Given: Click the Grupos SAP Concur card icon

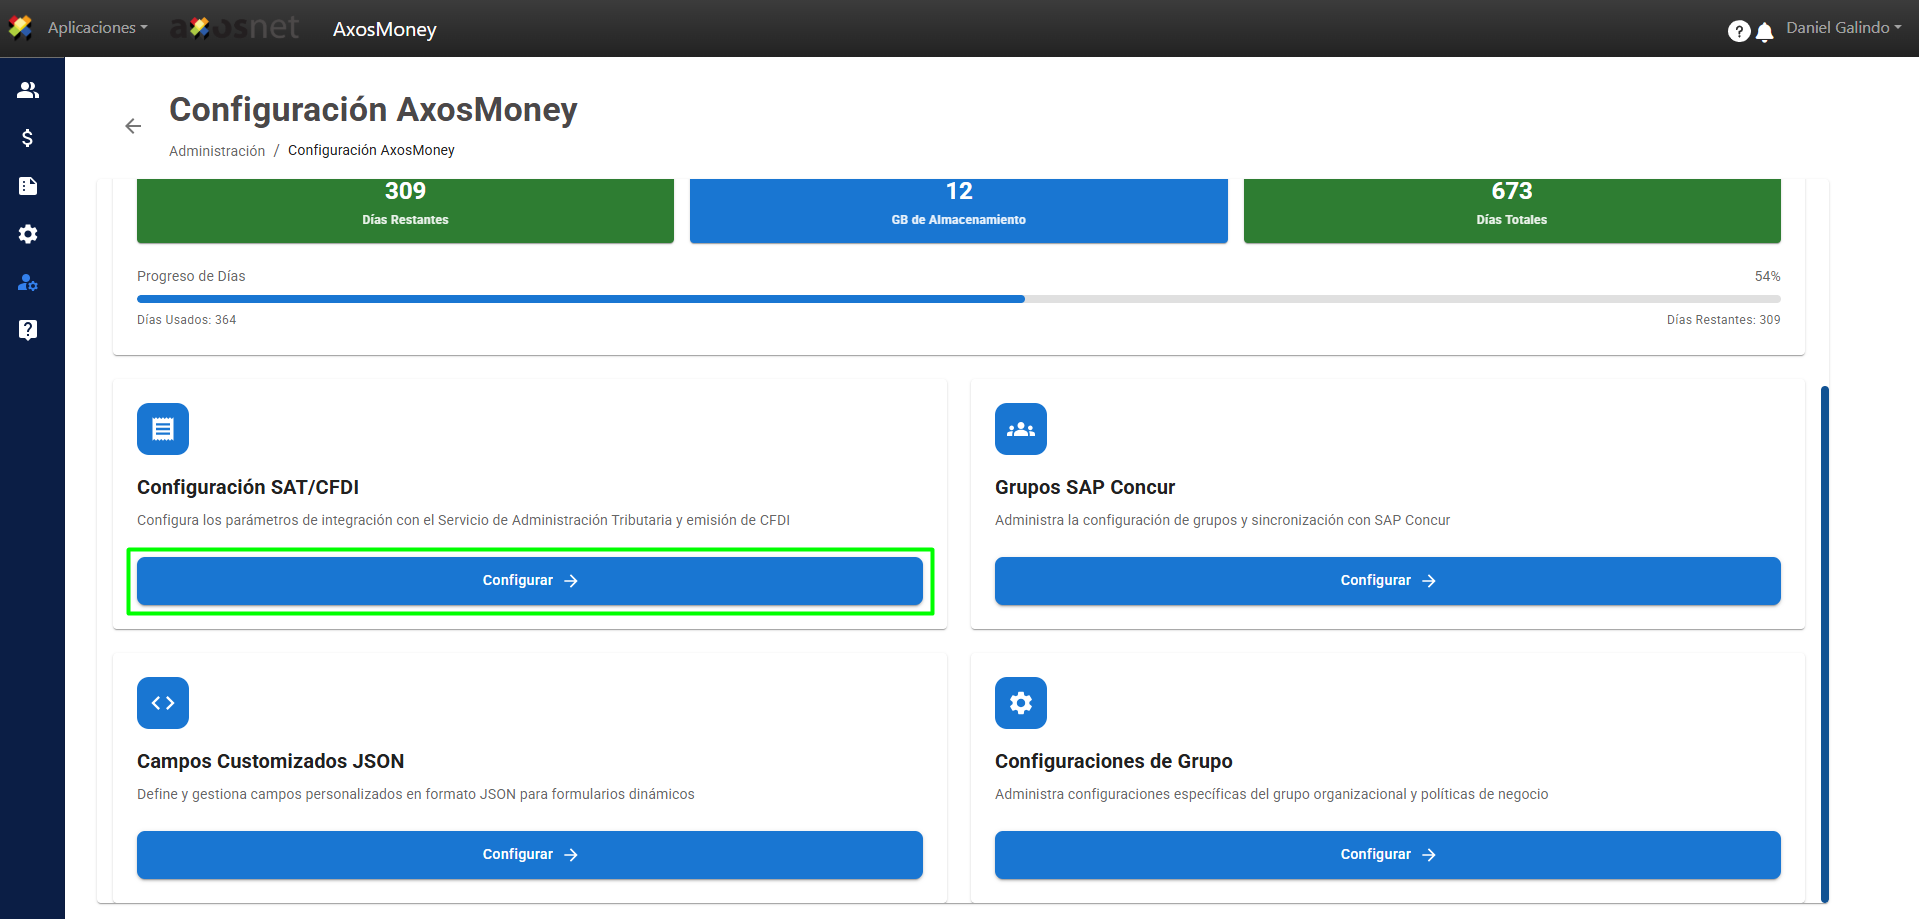Looking at the screenshot, I should [1020, 429].
